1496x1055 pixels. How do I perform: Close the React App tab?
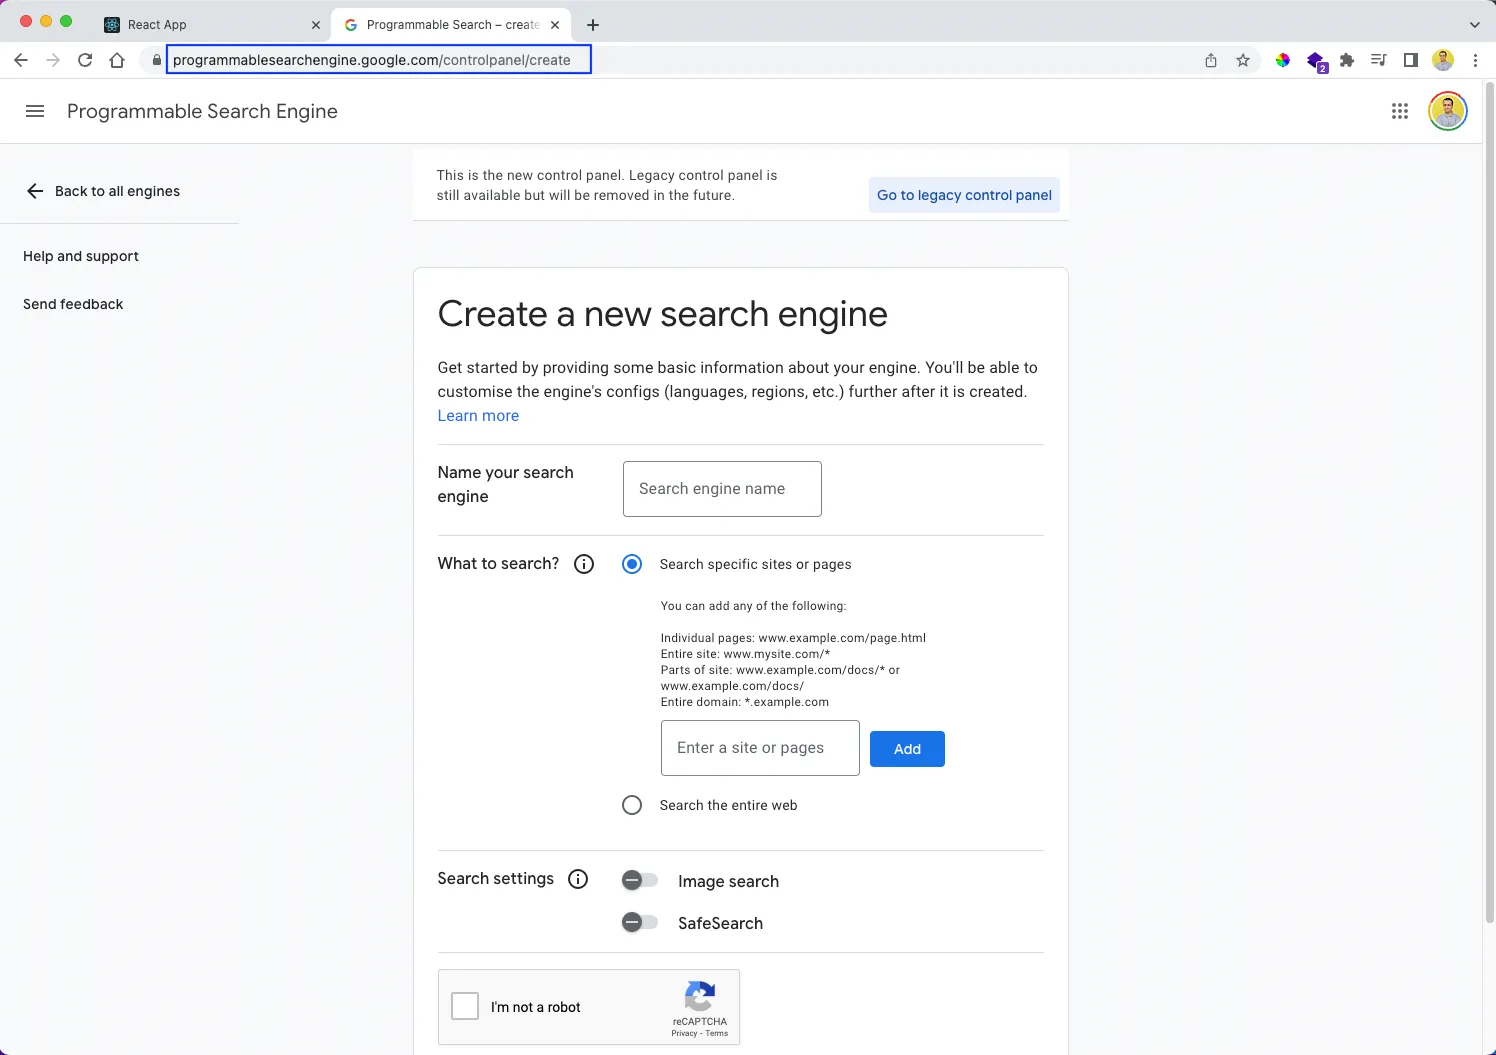pos(316,25)
